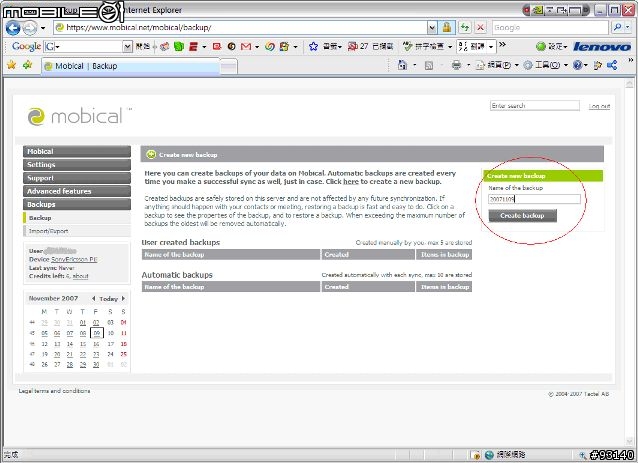Click Add to Favorites star-plus icon
The image size is (638, 463).
pyautogui.click(x=28, y=65)
